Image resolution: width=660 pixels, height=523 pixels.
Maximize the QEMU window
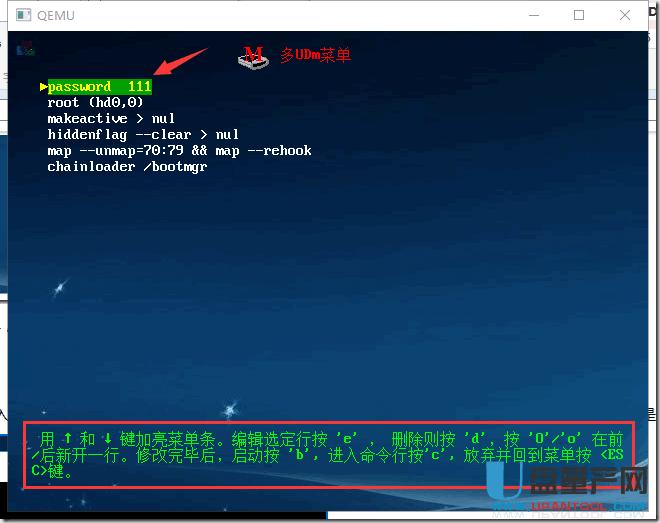pyautogui.click(x=579, y=15)
